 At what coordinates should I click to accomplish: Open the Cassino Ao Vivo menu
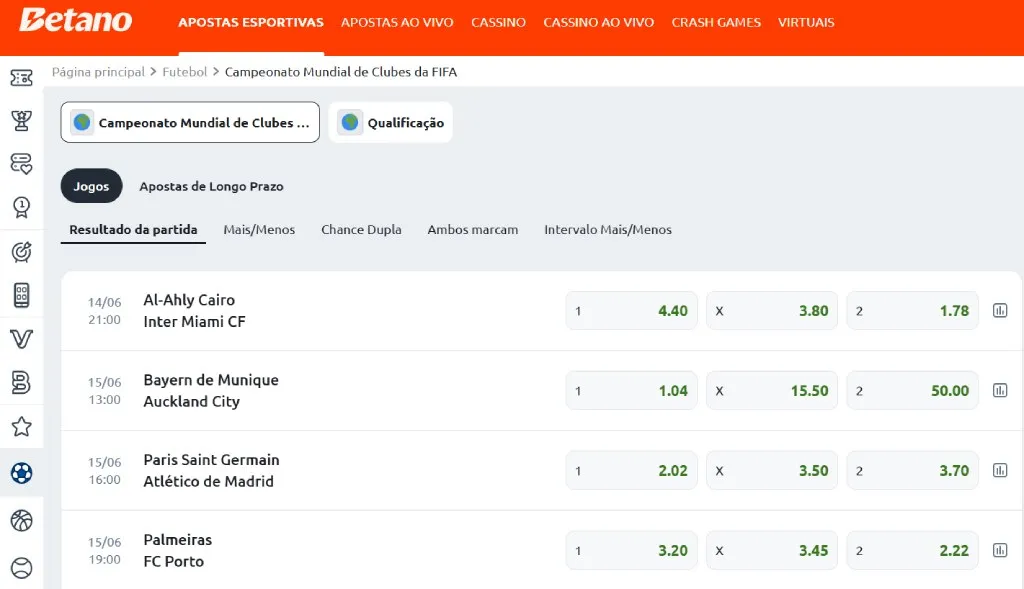pos(598,22)
